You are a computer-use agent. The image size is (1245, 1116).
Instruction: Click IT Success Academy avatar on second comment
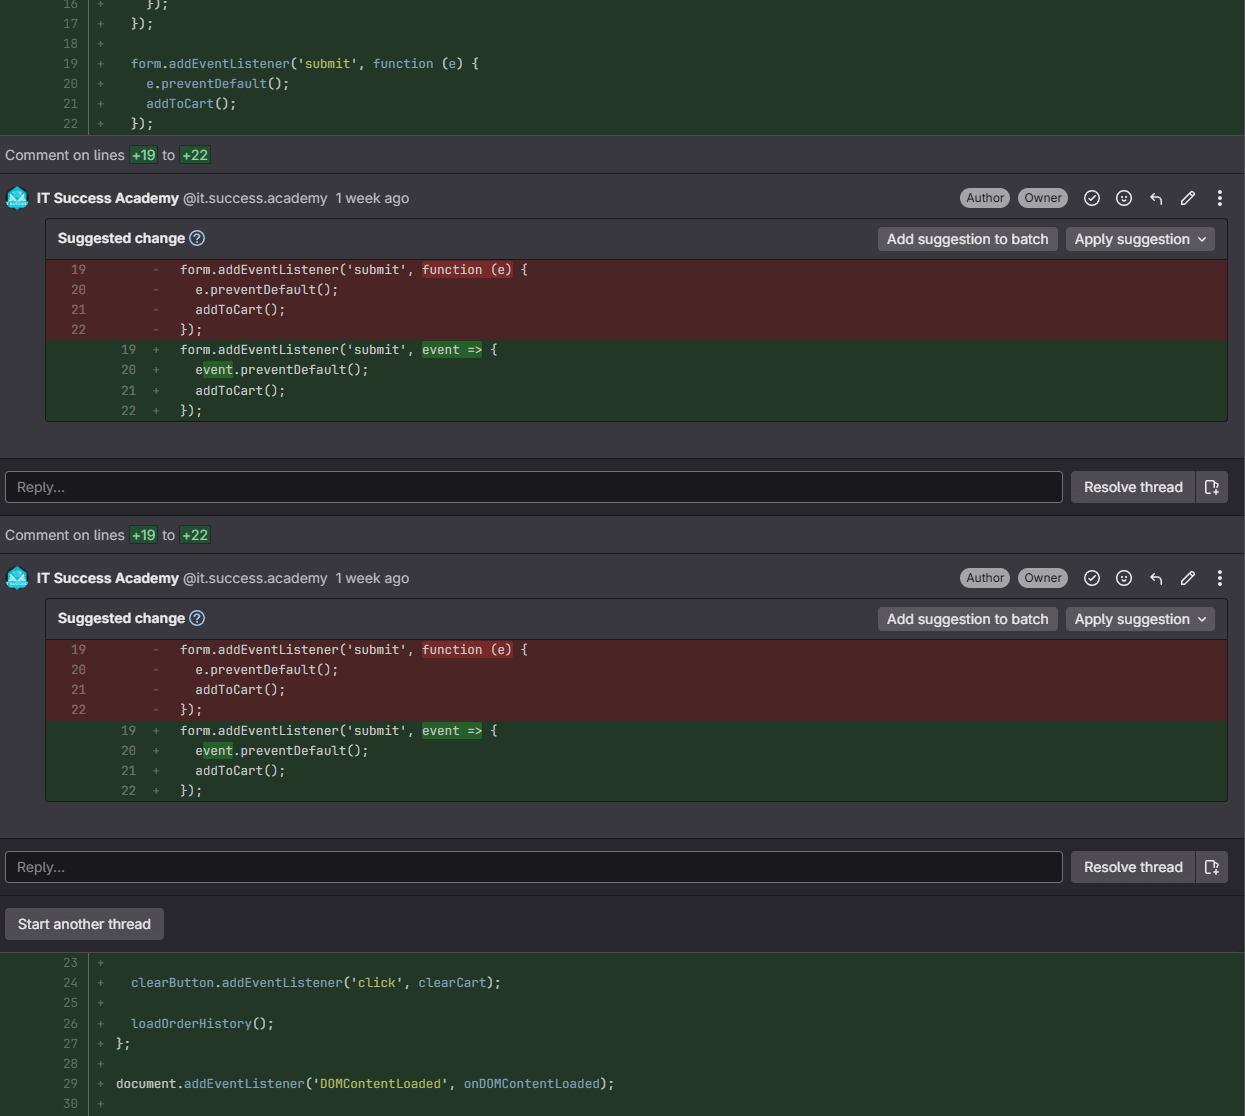[17, 578]
